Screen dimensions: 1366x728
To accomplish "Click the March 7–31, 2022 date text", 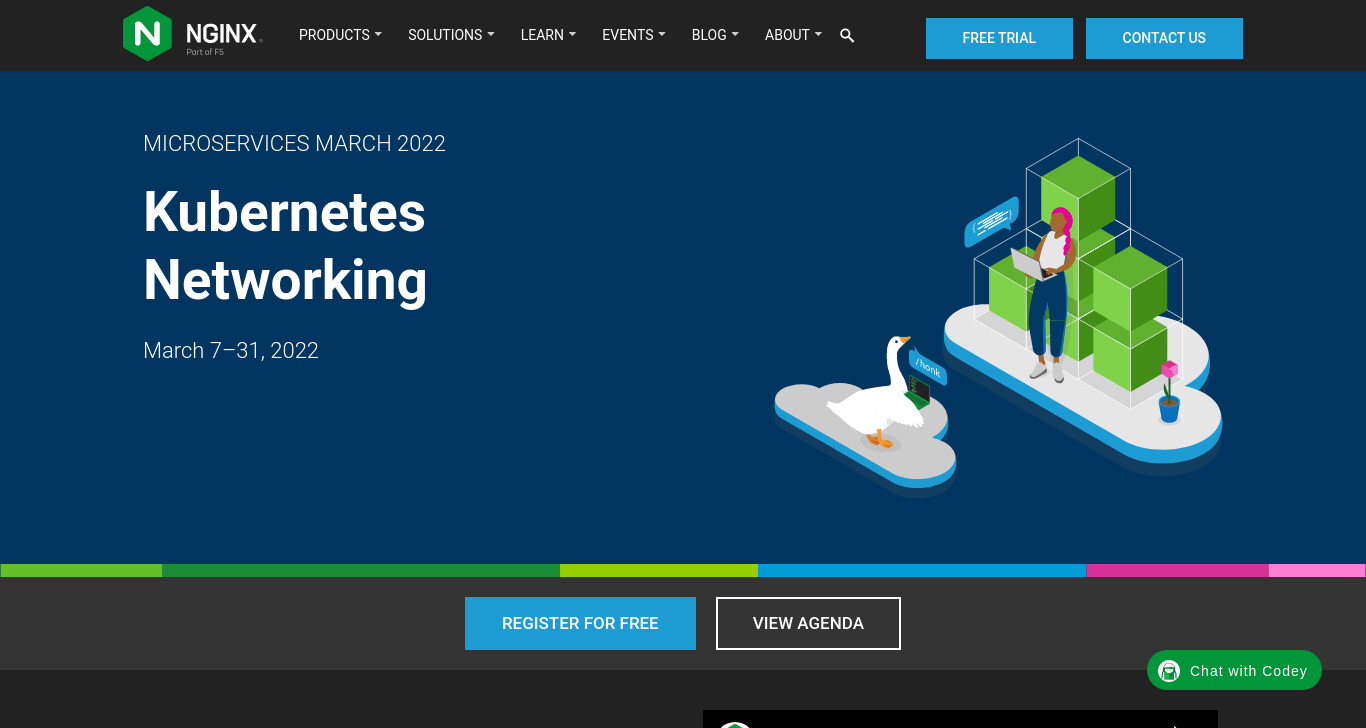I will [x=231, y=350].
